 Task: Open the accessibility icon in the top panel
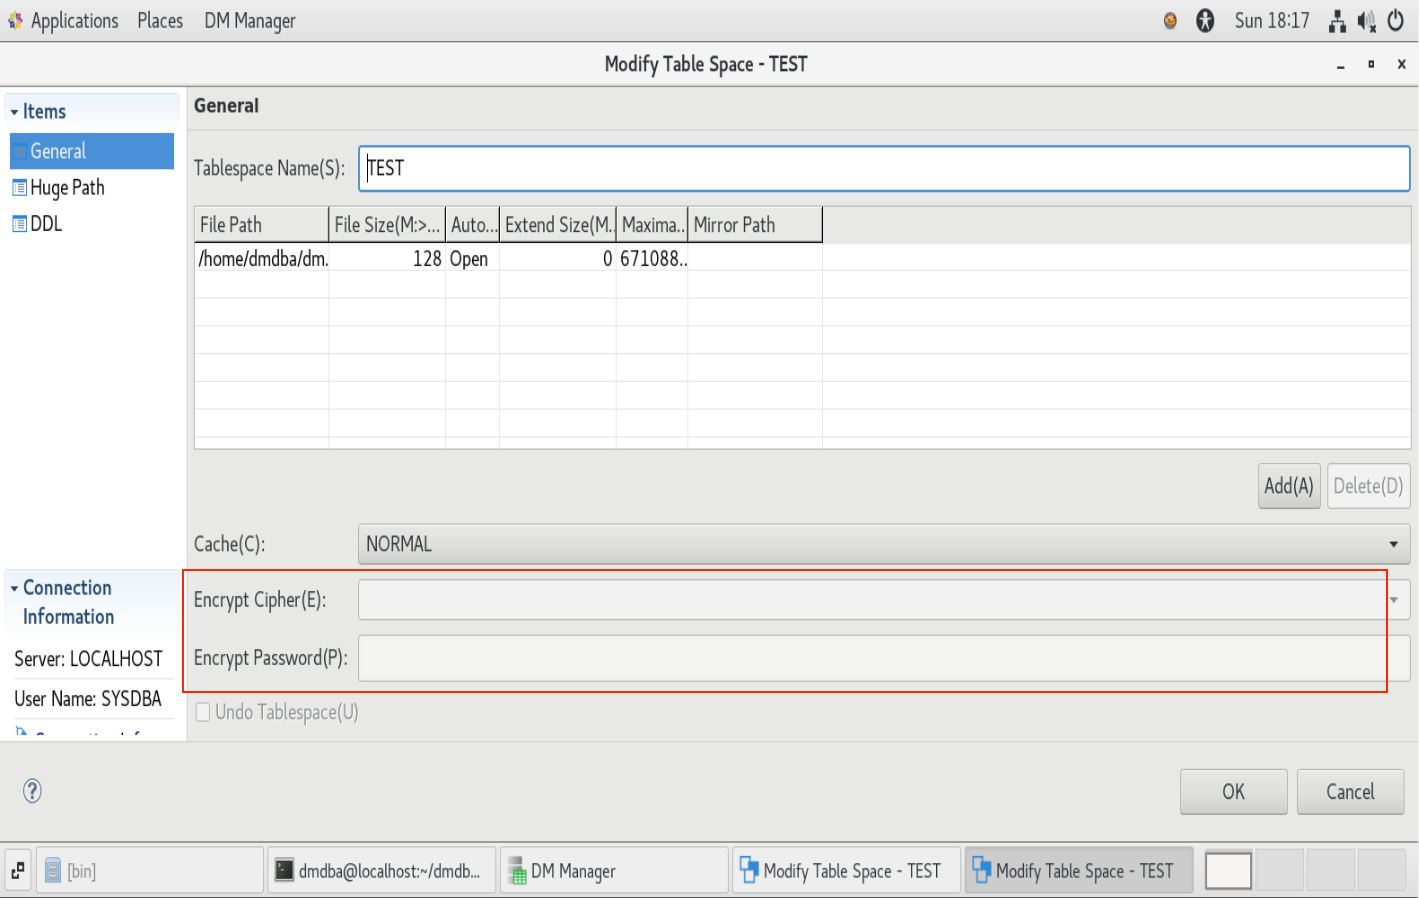click(1205, 21)
